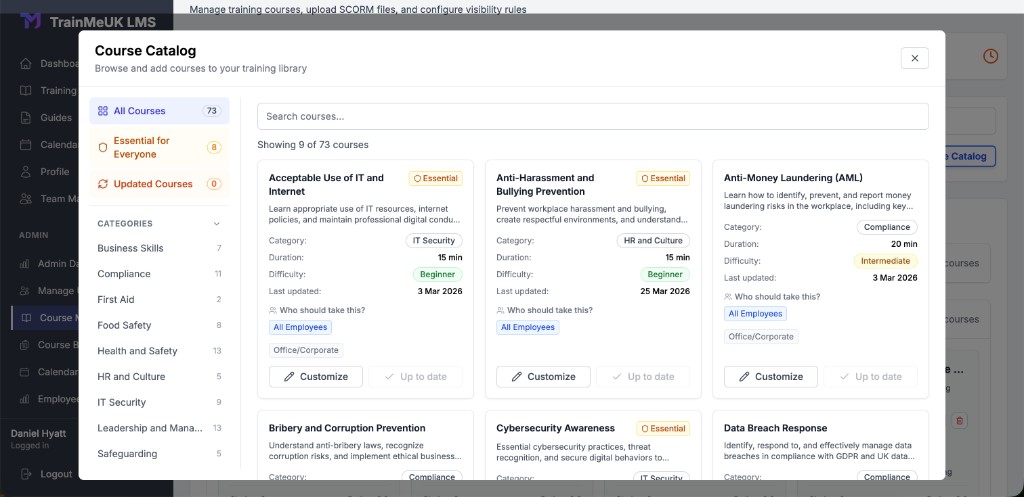The image size is (1024, 497).
Task: Click pencil icon on Anti-Money Laundering Customize
Action: 744,377
